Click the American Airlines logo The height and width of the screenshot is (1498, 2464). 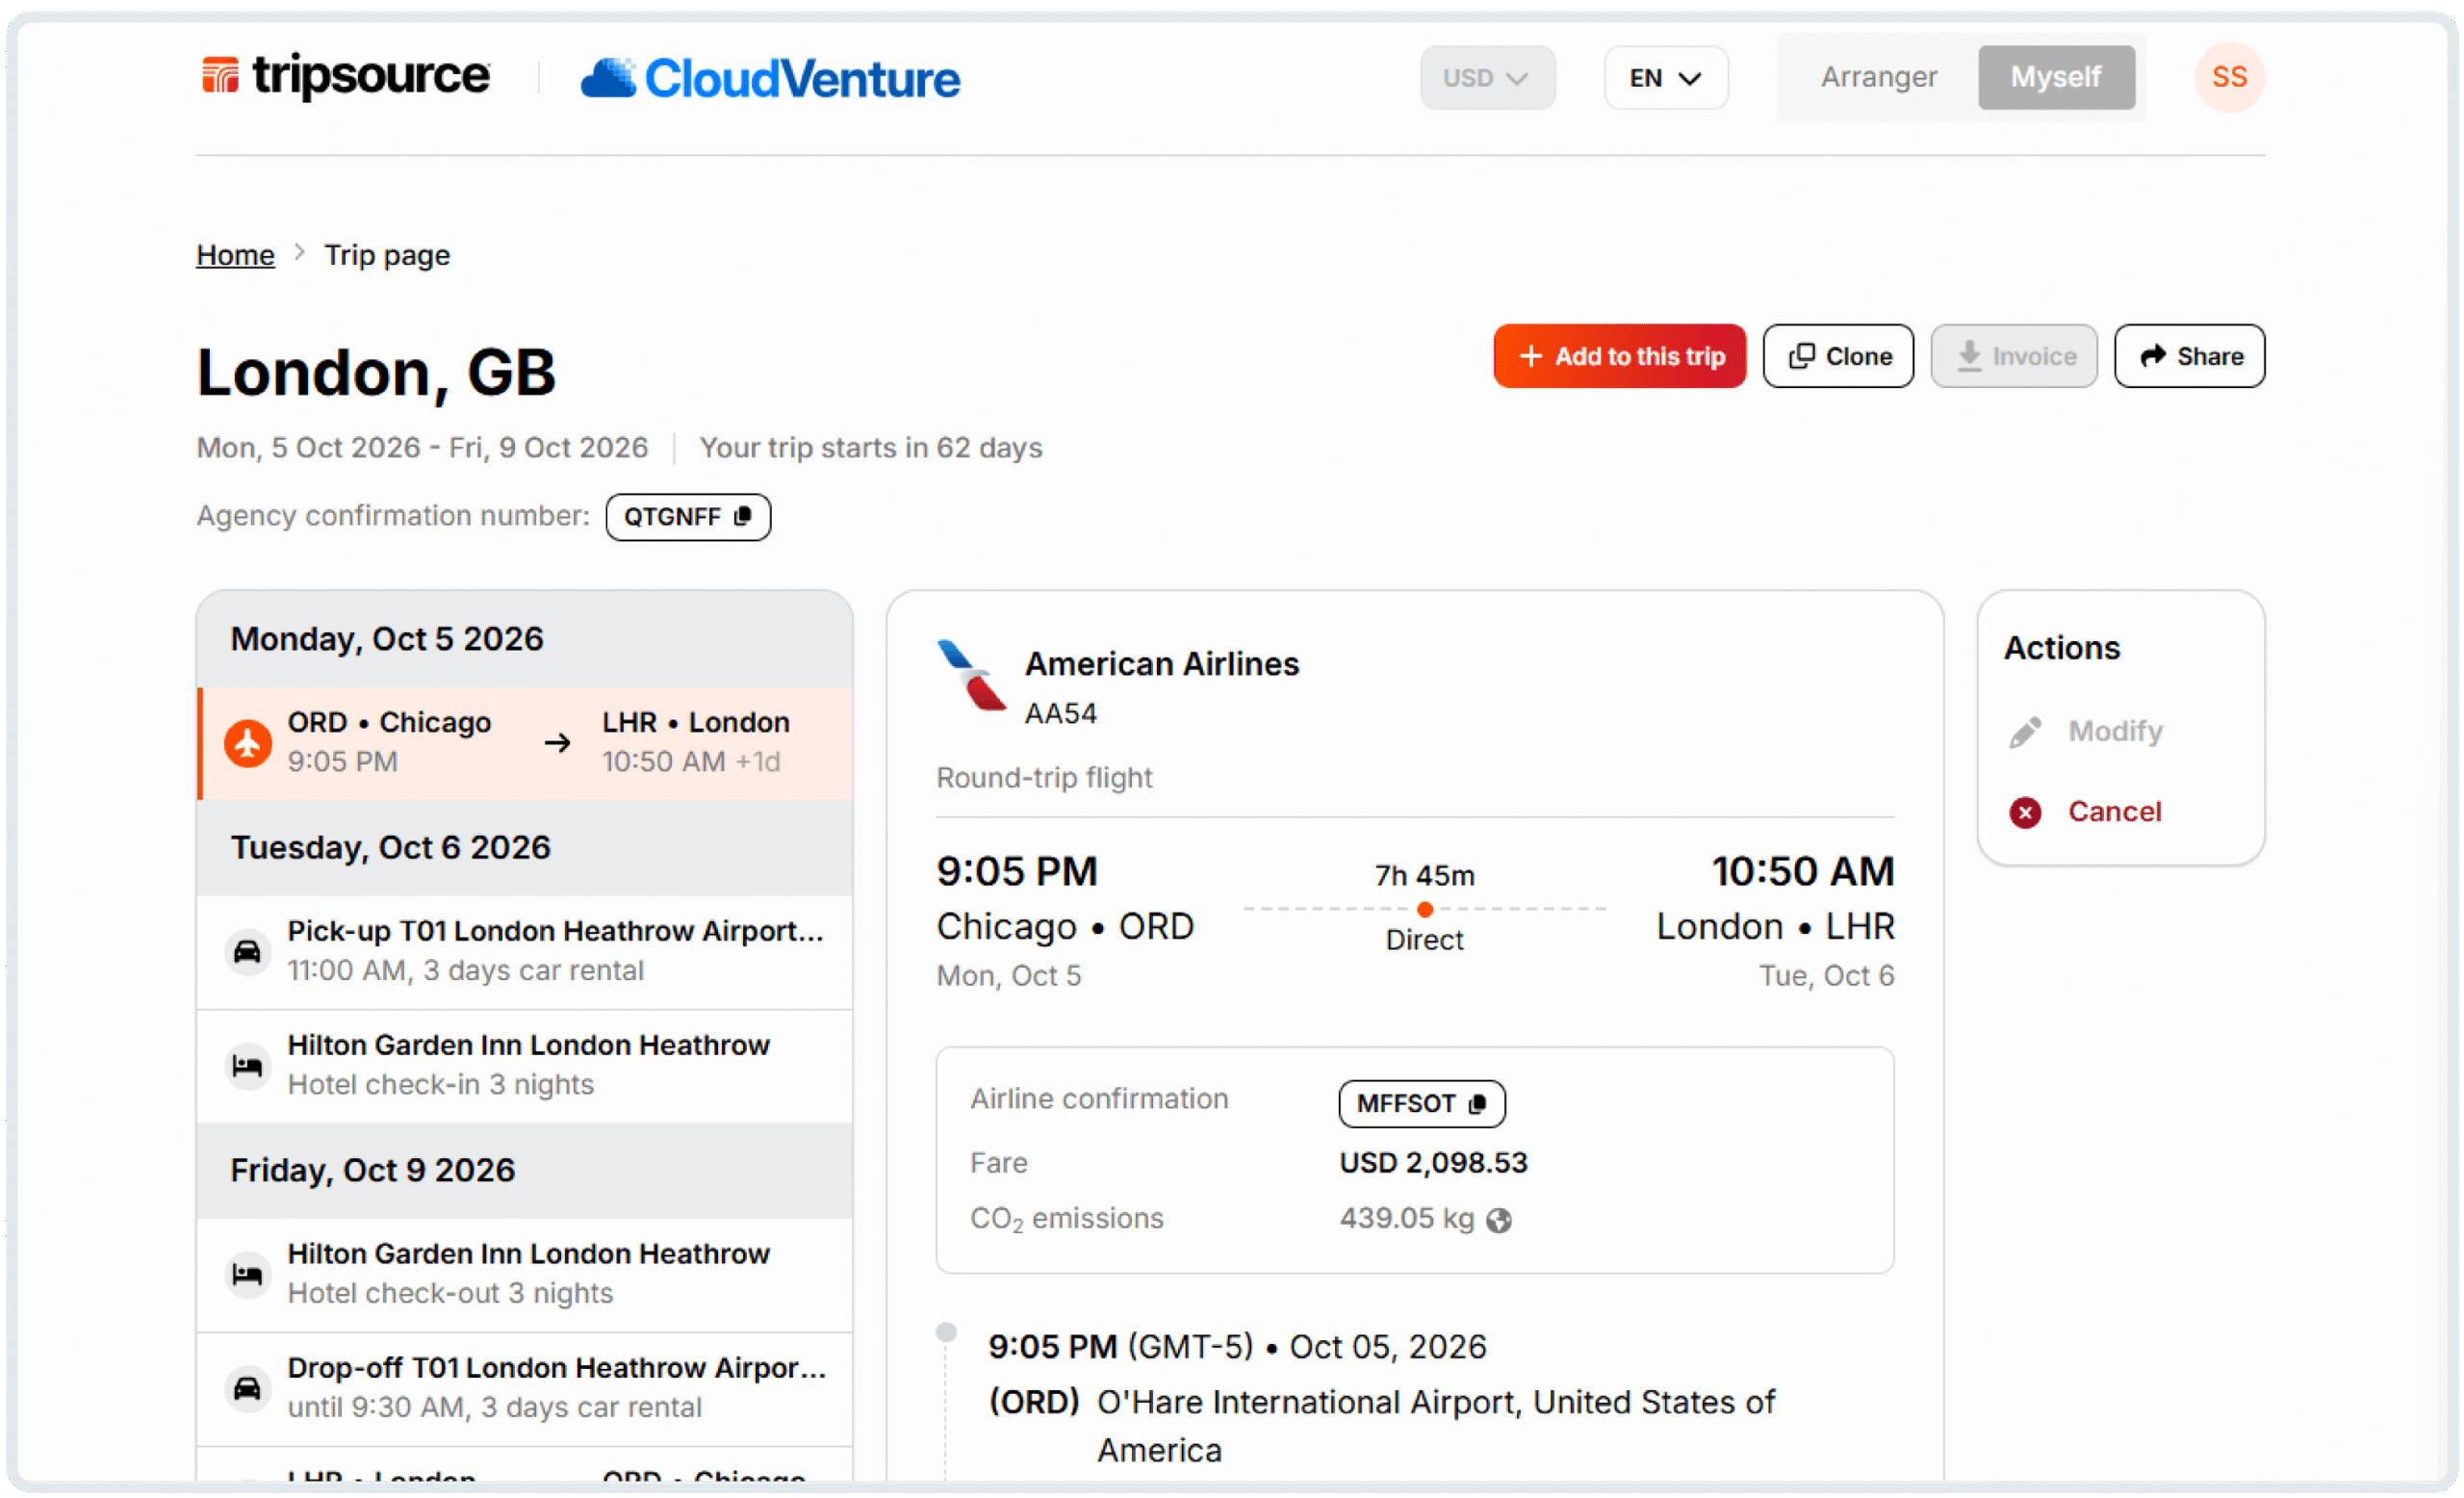[971, 676]
